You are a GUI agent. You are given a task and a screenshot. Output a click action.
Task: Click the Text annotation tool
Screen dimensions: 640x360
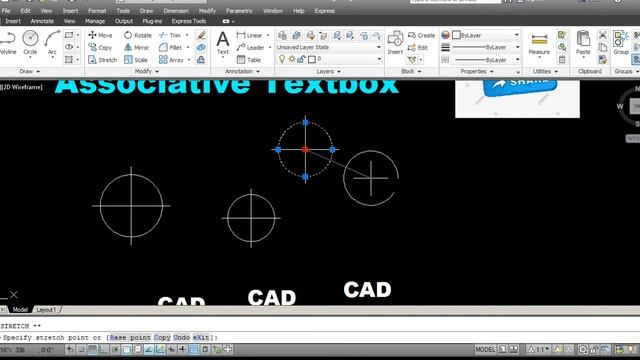222,43
